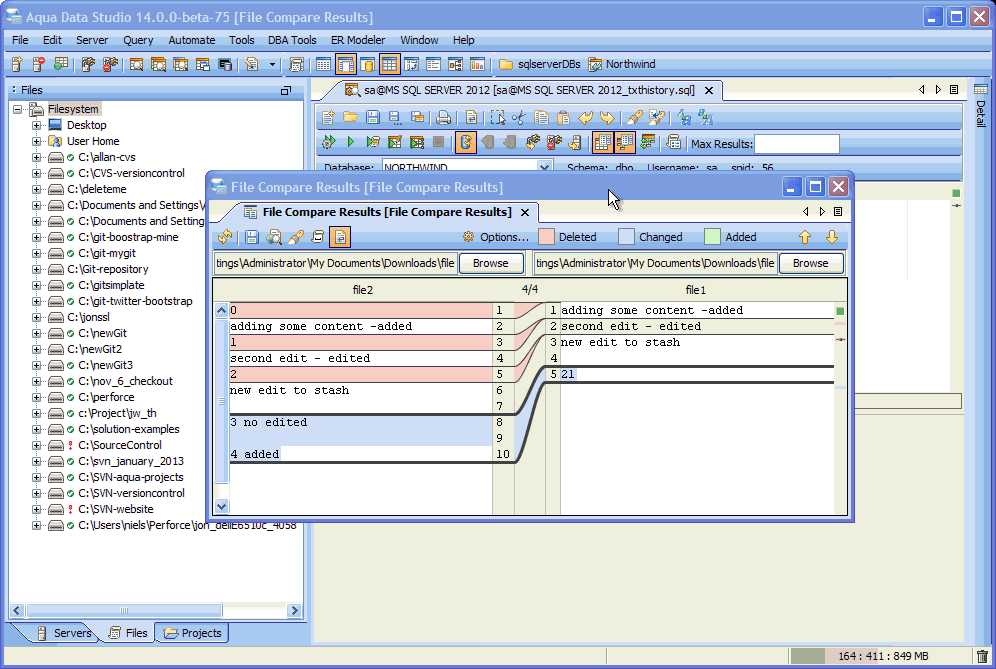
Task: Click Browse button for file2 path
Action: click(490, 263)
